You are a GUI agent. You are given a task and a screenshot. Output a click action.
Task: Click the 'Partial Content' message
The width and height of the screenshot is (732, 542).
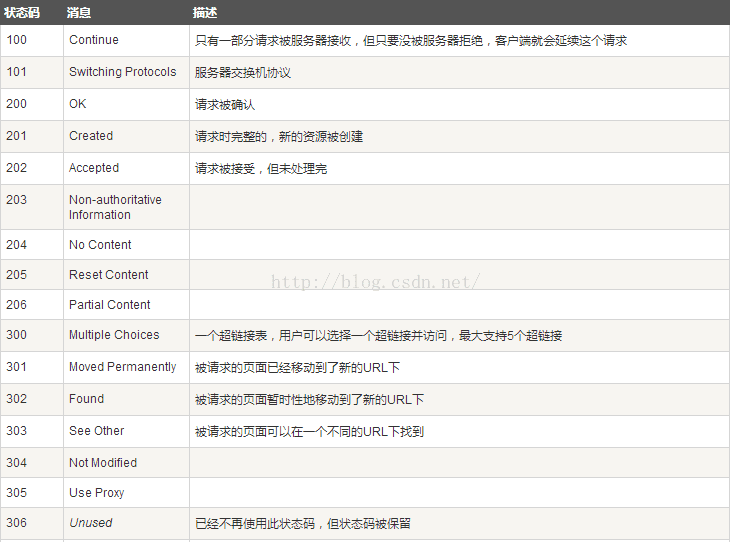click(x=110, y=305)
